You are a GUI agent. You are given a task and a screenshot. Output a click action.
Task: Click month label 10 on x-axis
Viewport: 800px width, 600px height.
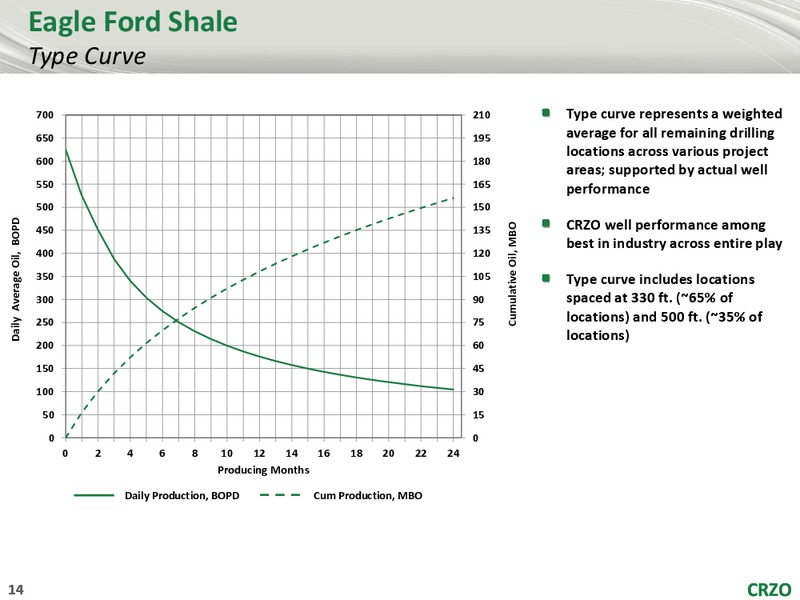[227, 453]
